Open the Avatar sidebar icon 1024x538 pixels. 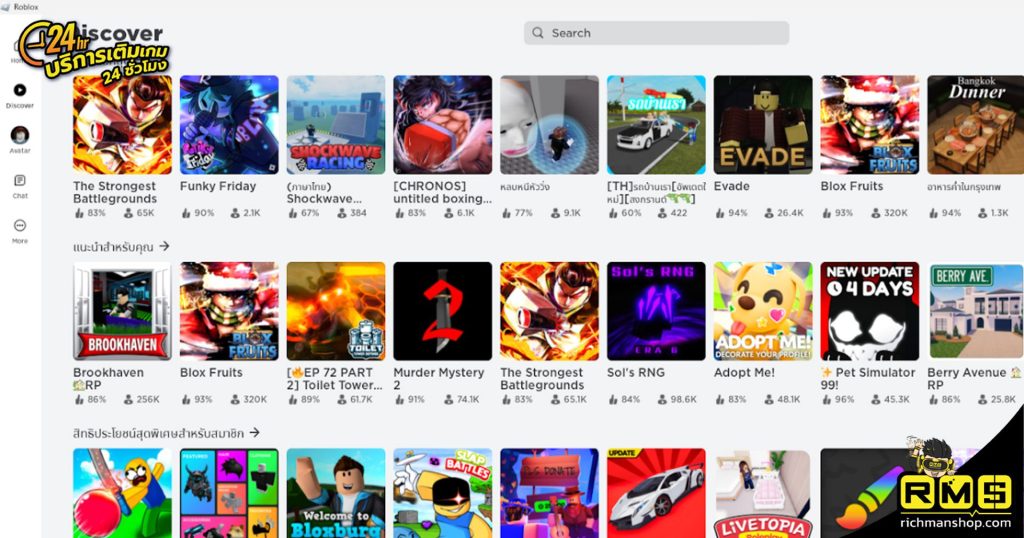coord(20,135)
